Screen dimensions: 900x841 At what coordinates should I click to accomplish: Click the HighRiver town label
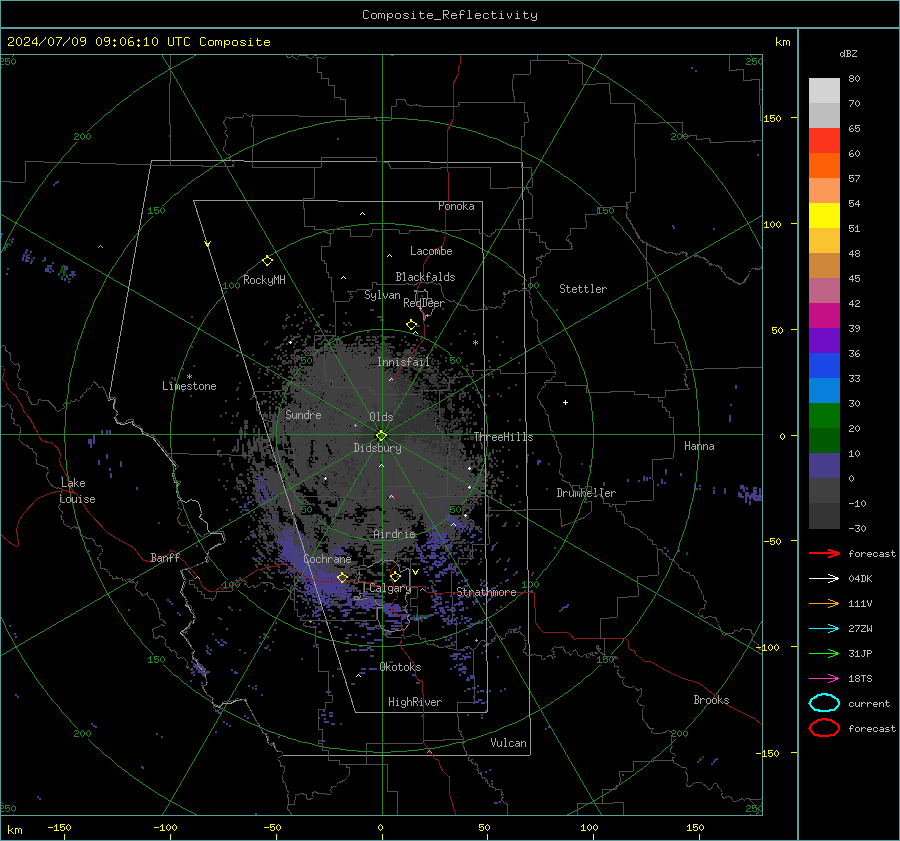pyautogui.click(x=415, y=702)
